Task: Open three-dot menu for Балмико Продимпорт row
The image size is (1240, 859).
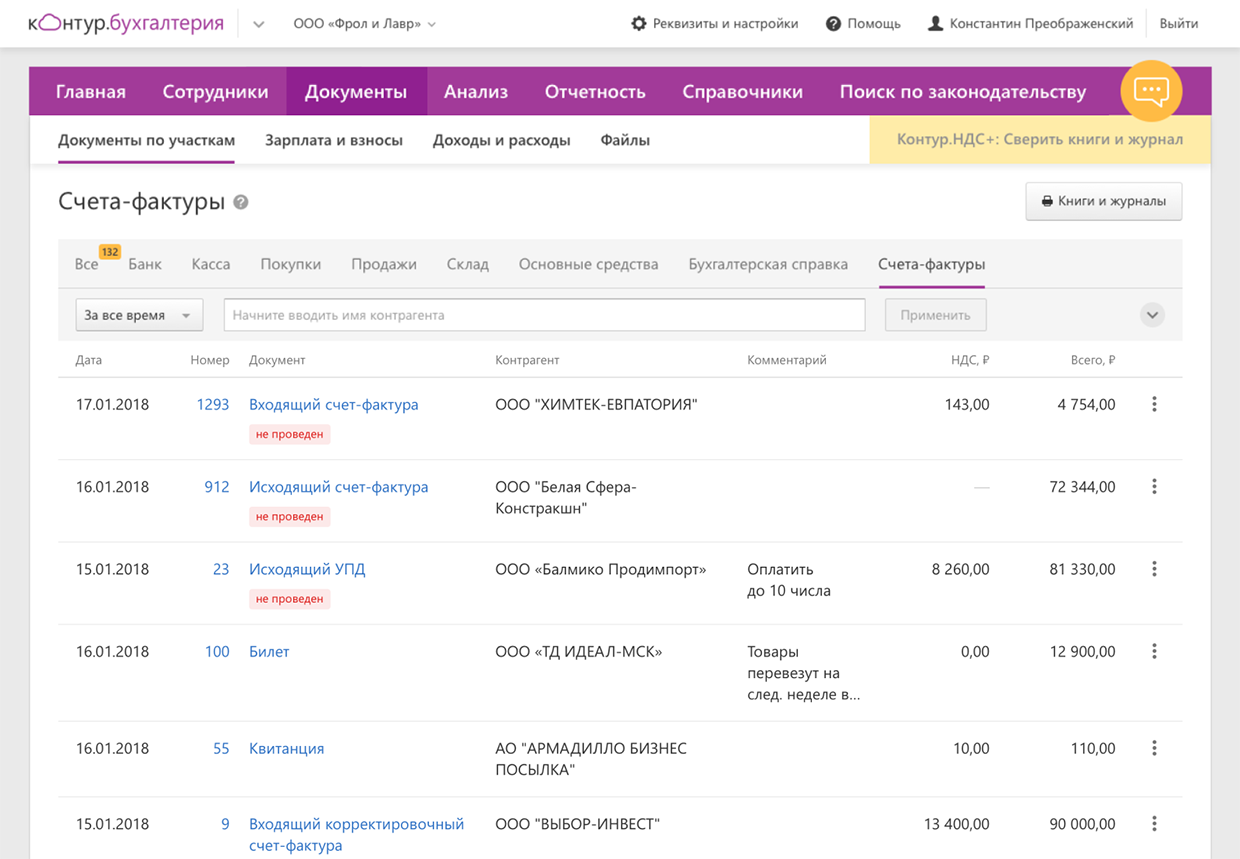Action: coord(1154,569)
